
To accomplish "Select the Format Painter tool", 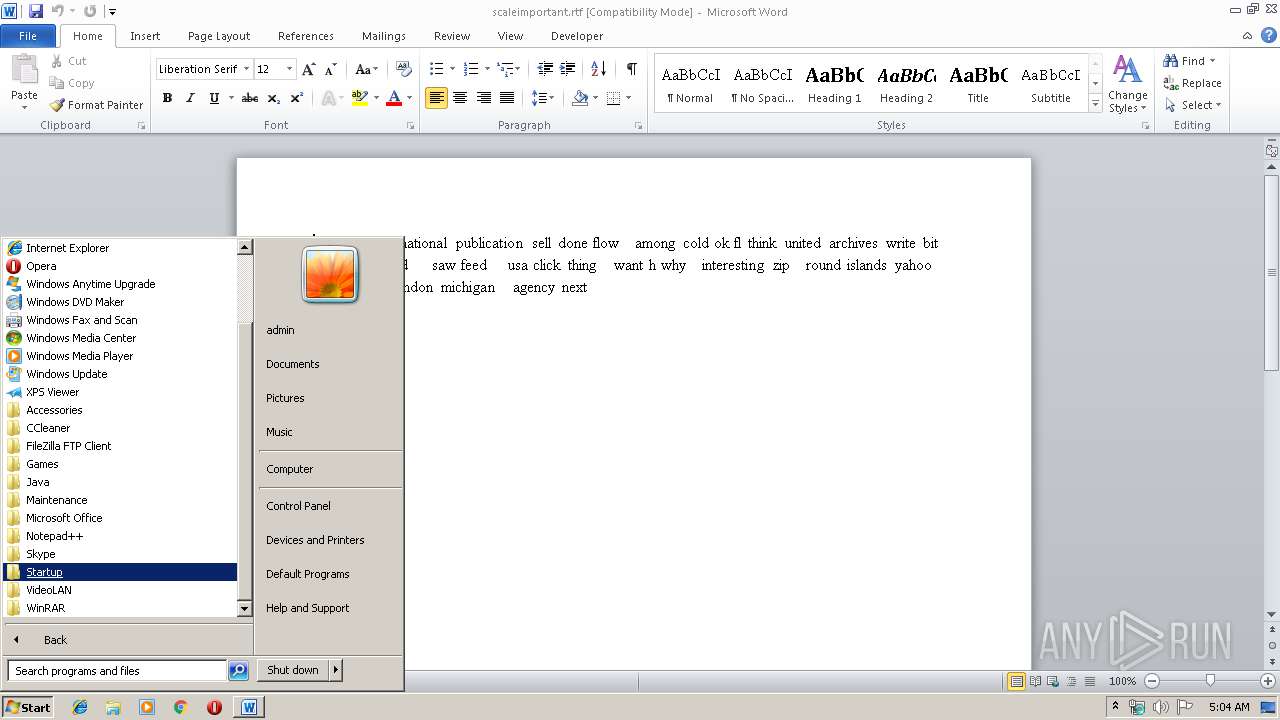I will click(97, 105).
